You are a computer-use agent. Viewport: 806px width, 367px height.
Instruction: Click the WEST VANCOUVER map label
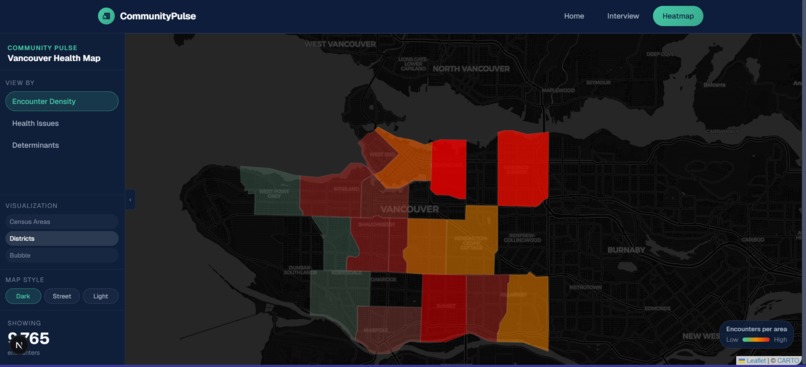[340, 44]
